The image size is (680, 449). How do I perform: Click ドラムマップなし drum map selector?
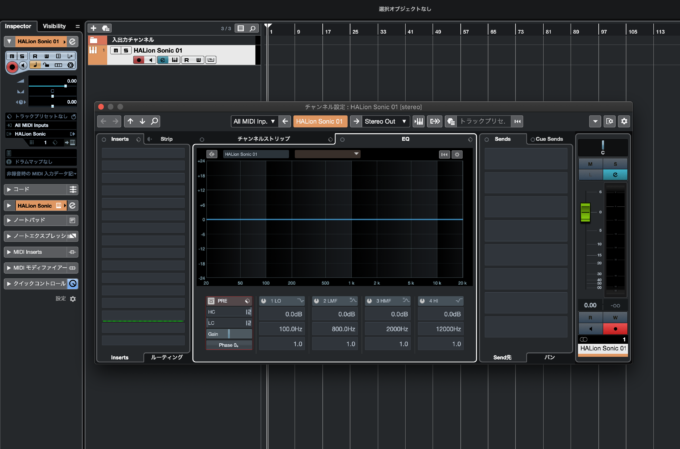pos(41,162)
